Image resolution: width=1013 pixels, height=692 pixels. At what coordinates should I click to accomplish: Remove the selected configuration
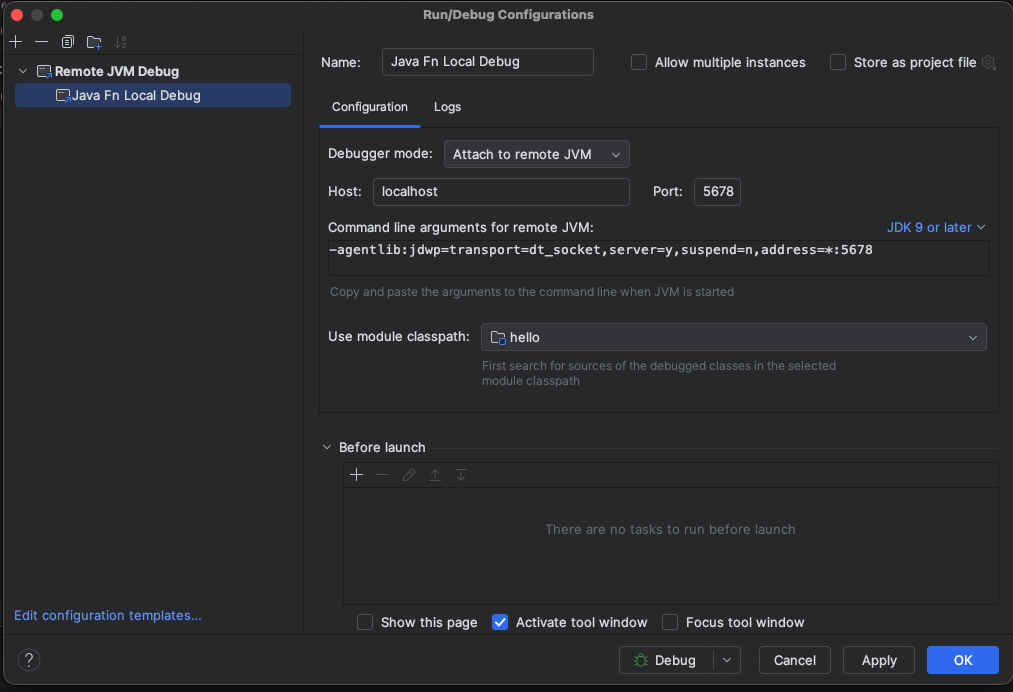coord(41,42)
